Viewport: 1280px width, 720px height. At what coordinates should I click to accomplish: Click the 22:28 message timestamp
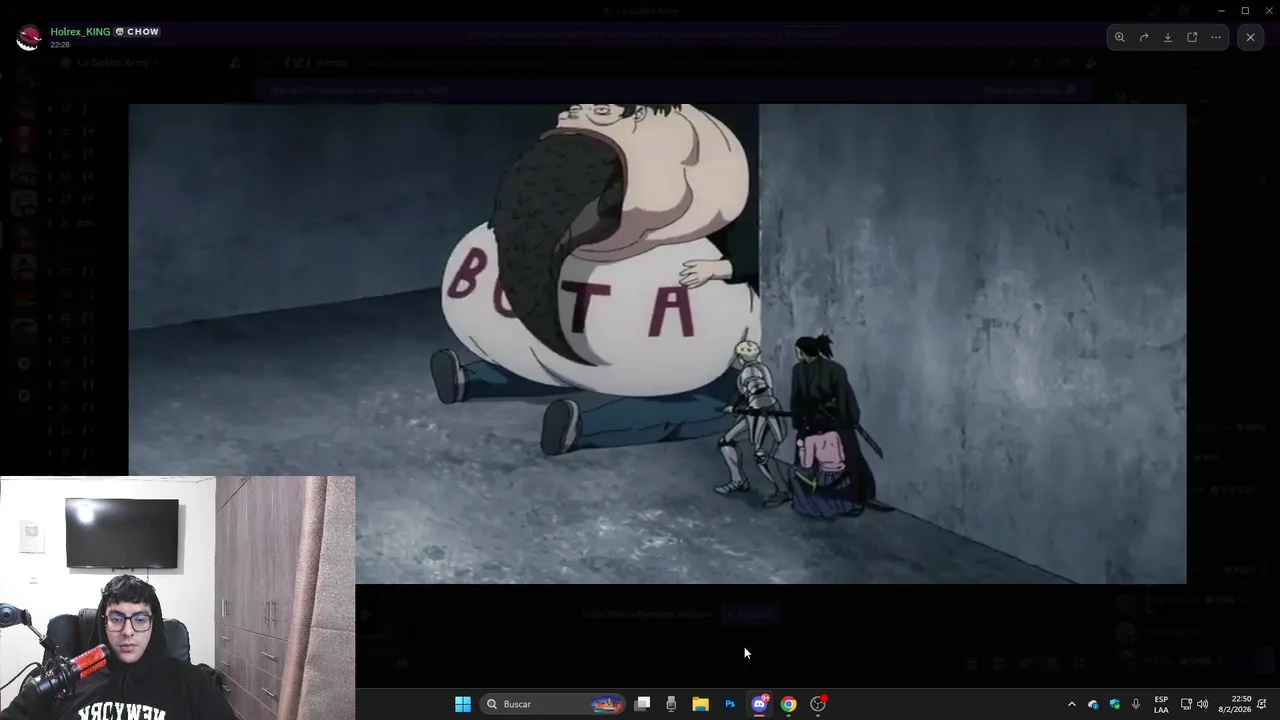click(60, 45)
